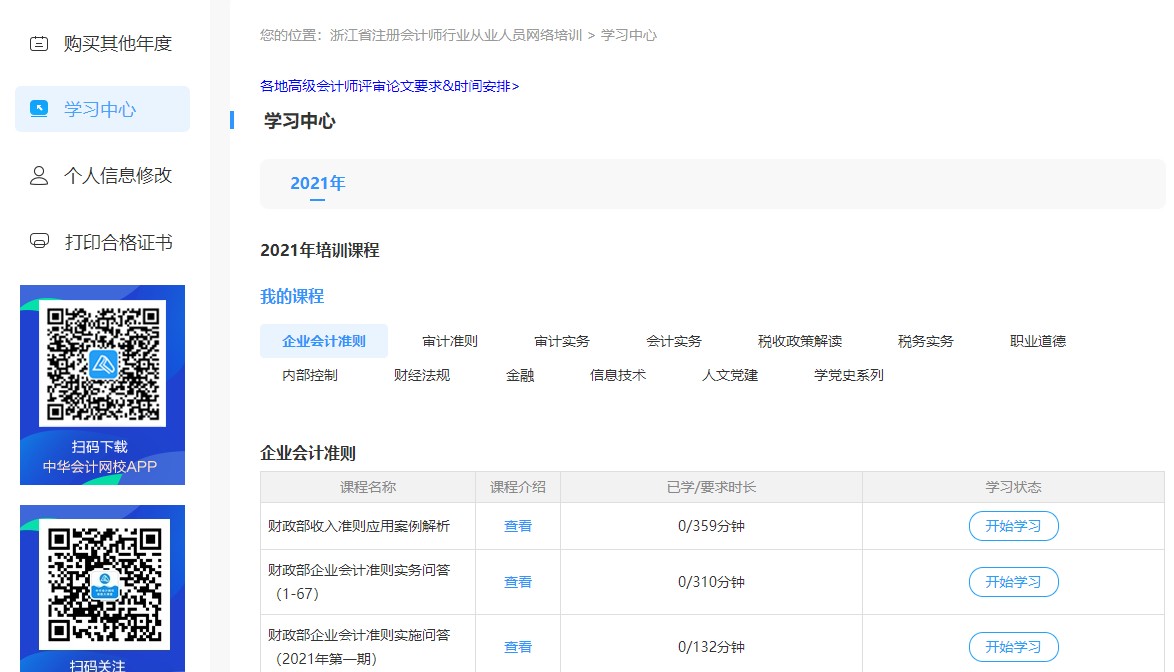This screenshot has width=1174, height=672.
Task: Open the 学党史系列 category
Action: pyautogui.click(x=849, y=375)
